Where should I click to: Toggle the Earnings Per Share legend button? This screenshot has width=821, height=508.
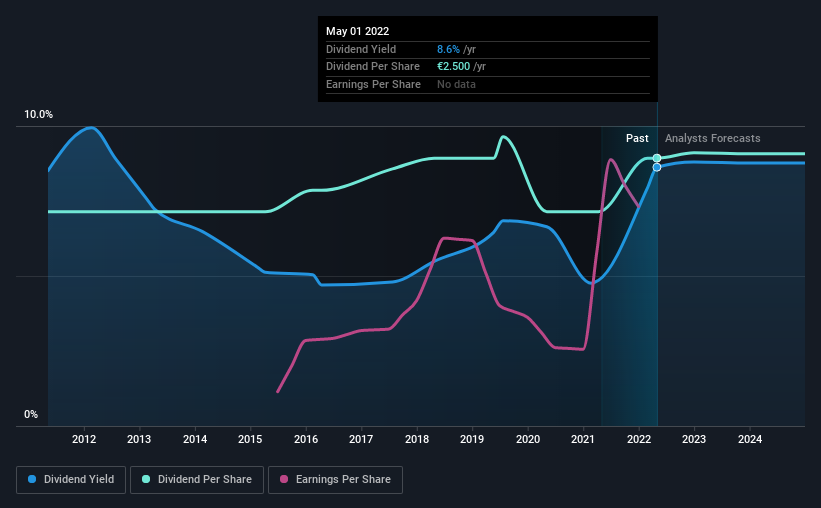coord(335,480)
